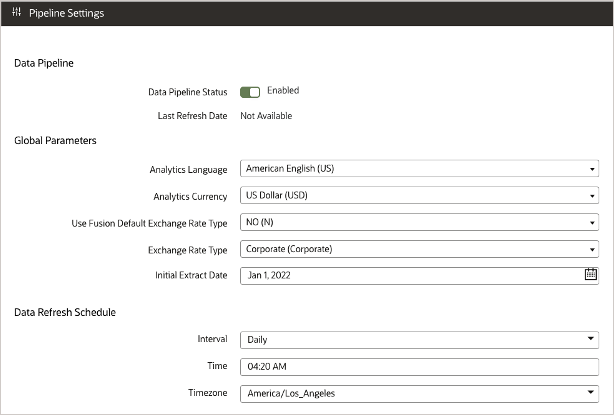Expand the Interval dropdown set to Daily
This screenshot has width=614, height=415.
(x=593, y=340)
